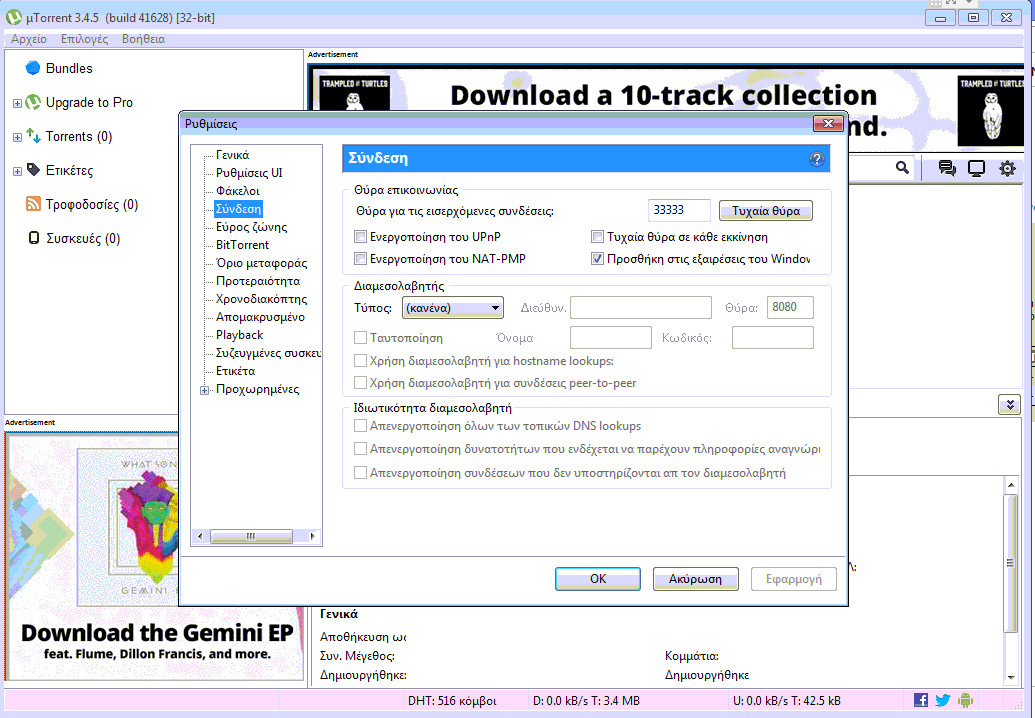1035x718 pixels.
Task: Click the Τυχαία θύρα button
Action: [766, 211]
